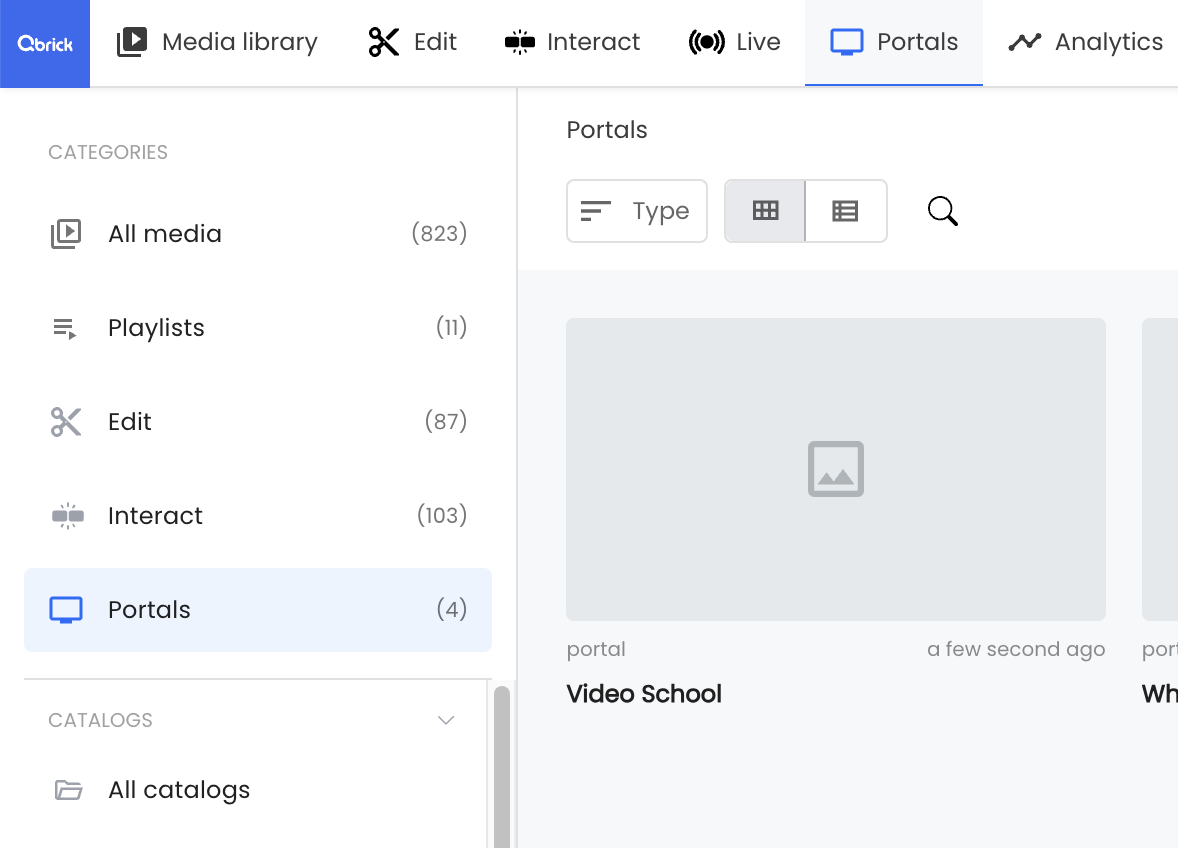Screen dimensions: 1178x848
Task: Select the Portals tab
Action: tap(894, 42)
